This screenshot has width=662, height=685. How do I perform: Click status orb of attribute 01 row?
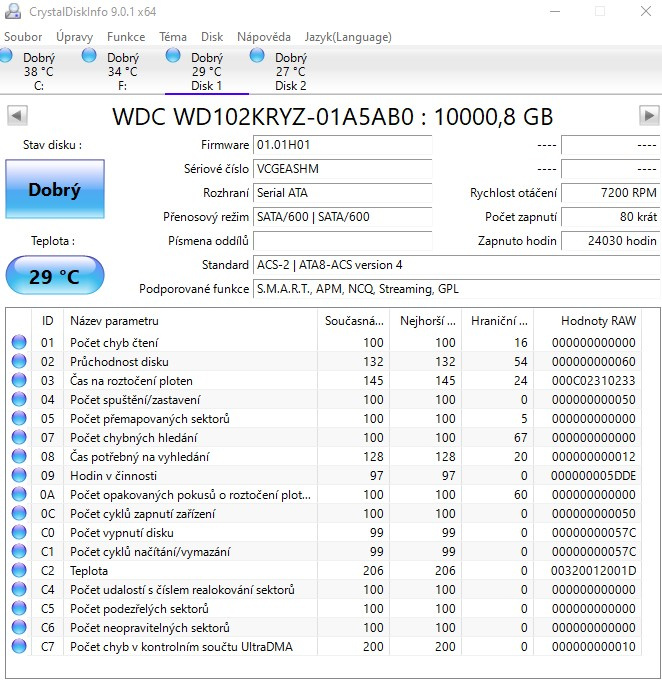pos(19,342)
